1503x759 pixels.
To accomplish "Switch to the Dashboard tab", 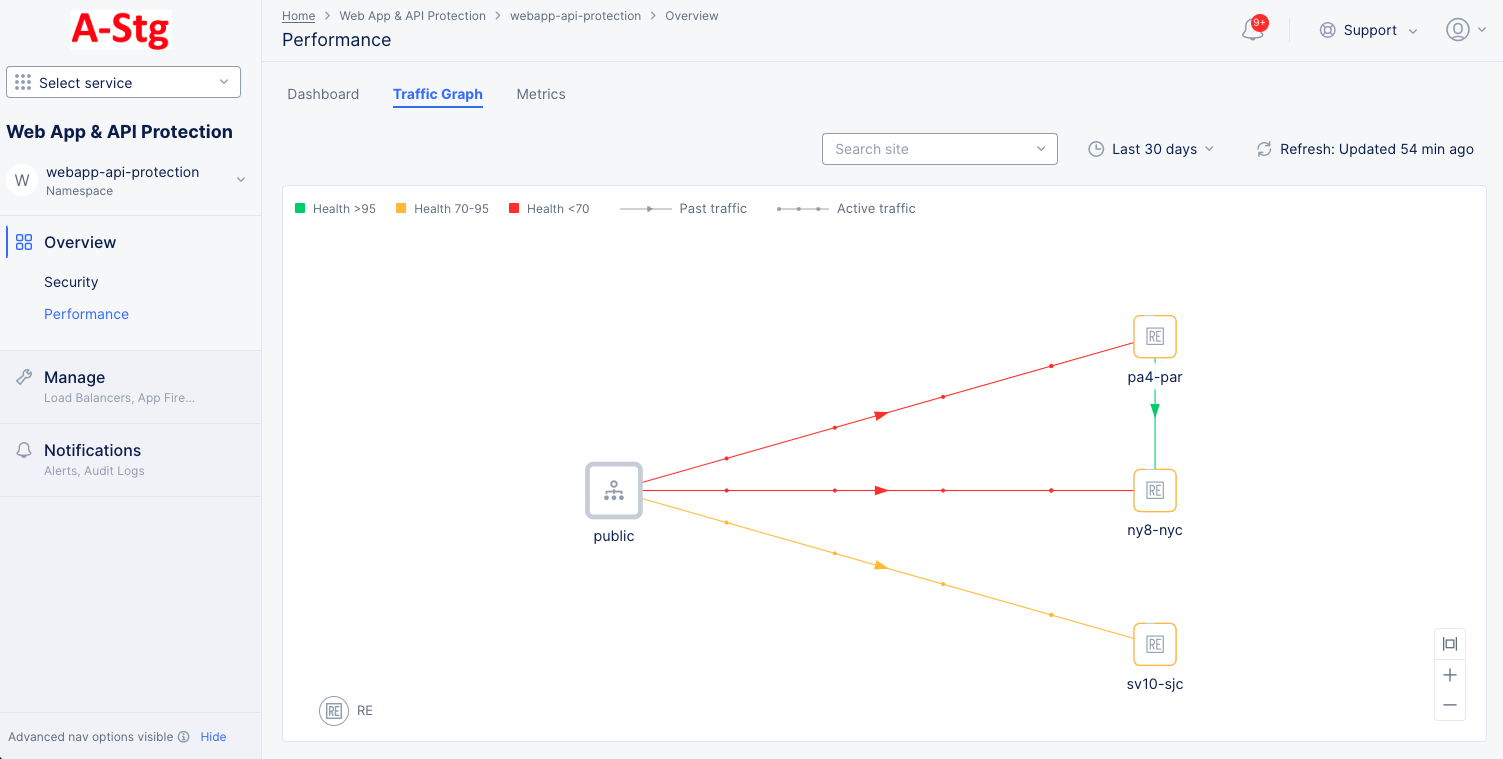I will point(323,94).
